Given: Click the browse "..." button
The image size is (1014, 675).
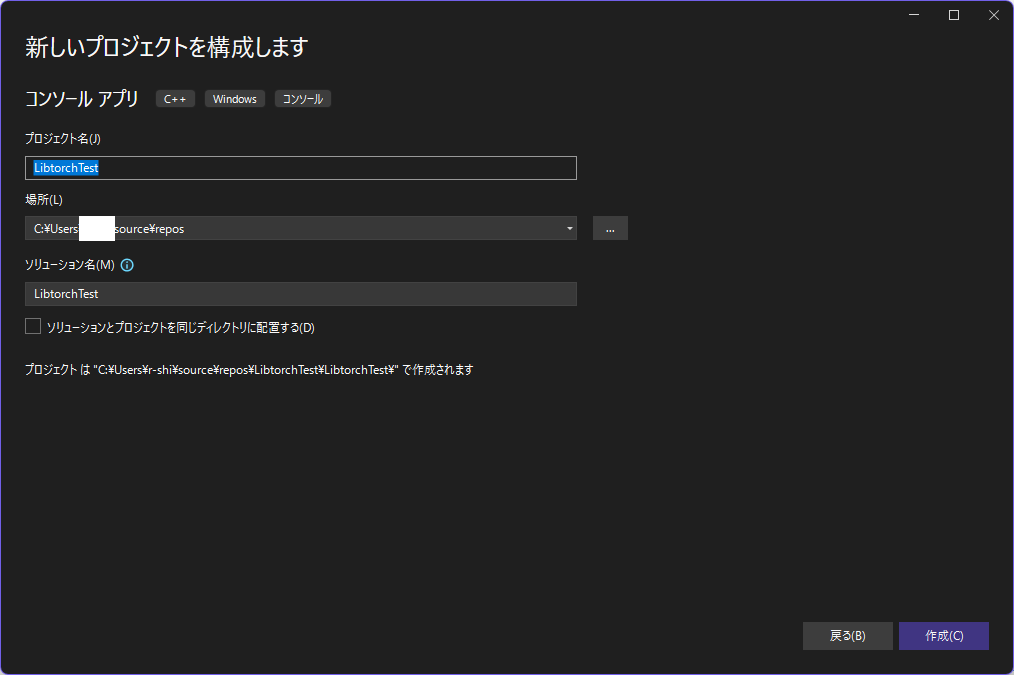Looking at the screenshot, I should 610,229.
